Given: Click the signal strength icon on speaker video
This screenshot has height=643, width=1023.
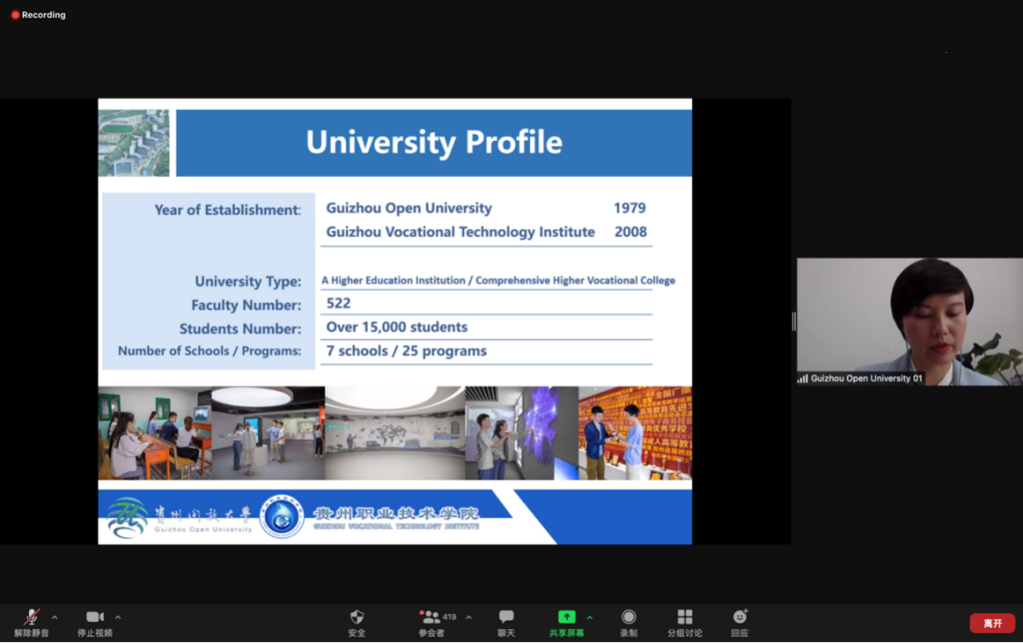Looking at the screenshot, I should pyautogui.click(x=802, y=379).
